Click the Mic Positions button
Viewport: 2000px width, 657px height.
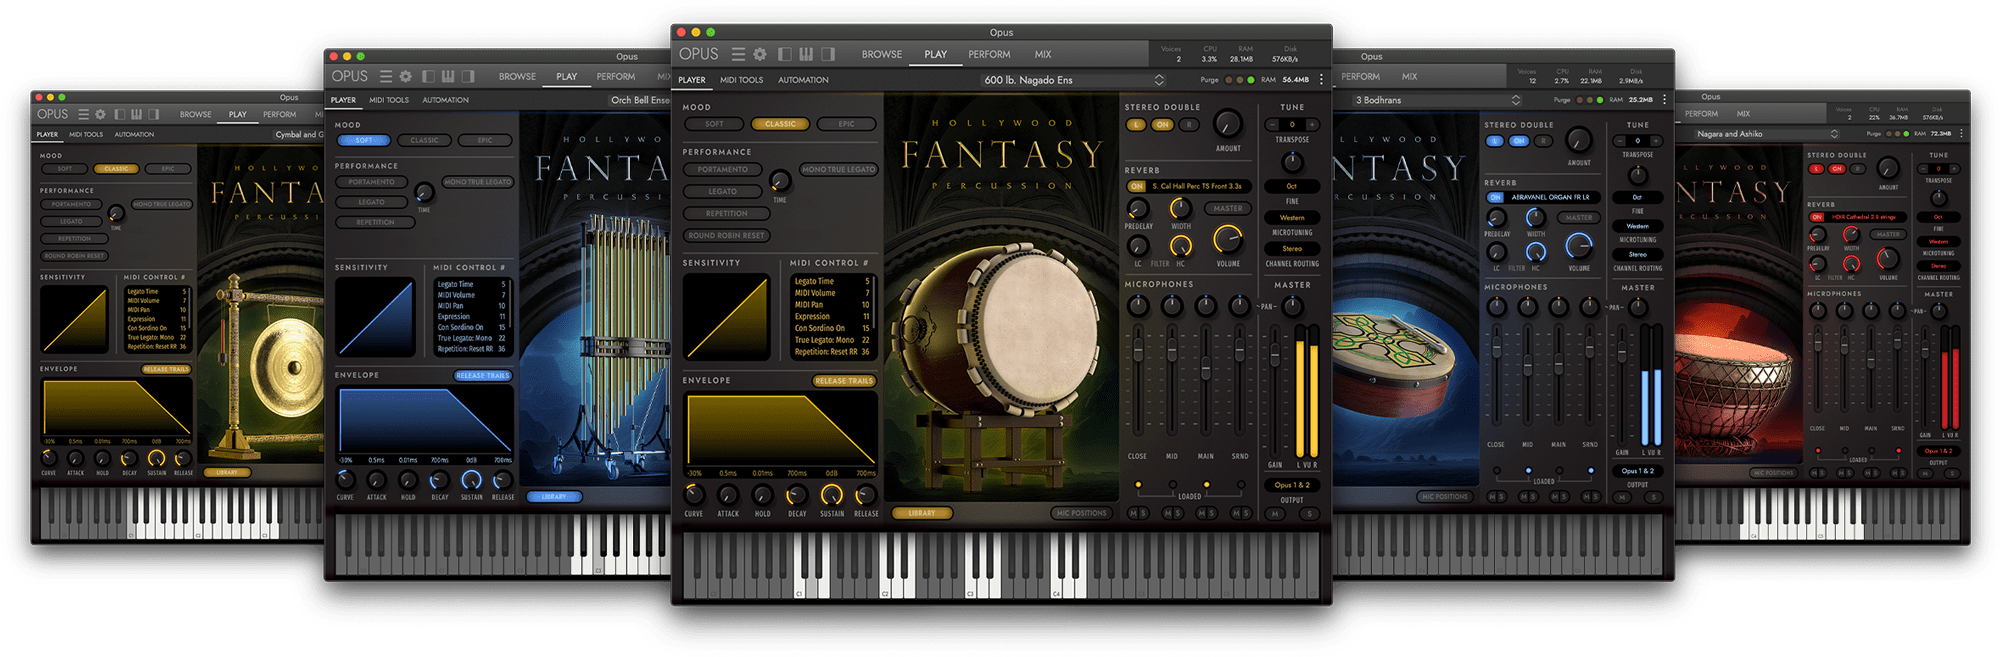pyautogui.click(x=1081, y=513)
